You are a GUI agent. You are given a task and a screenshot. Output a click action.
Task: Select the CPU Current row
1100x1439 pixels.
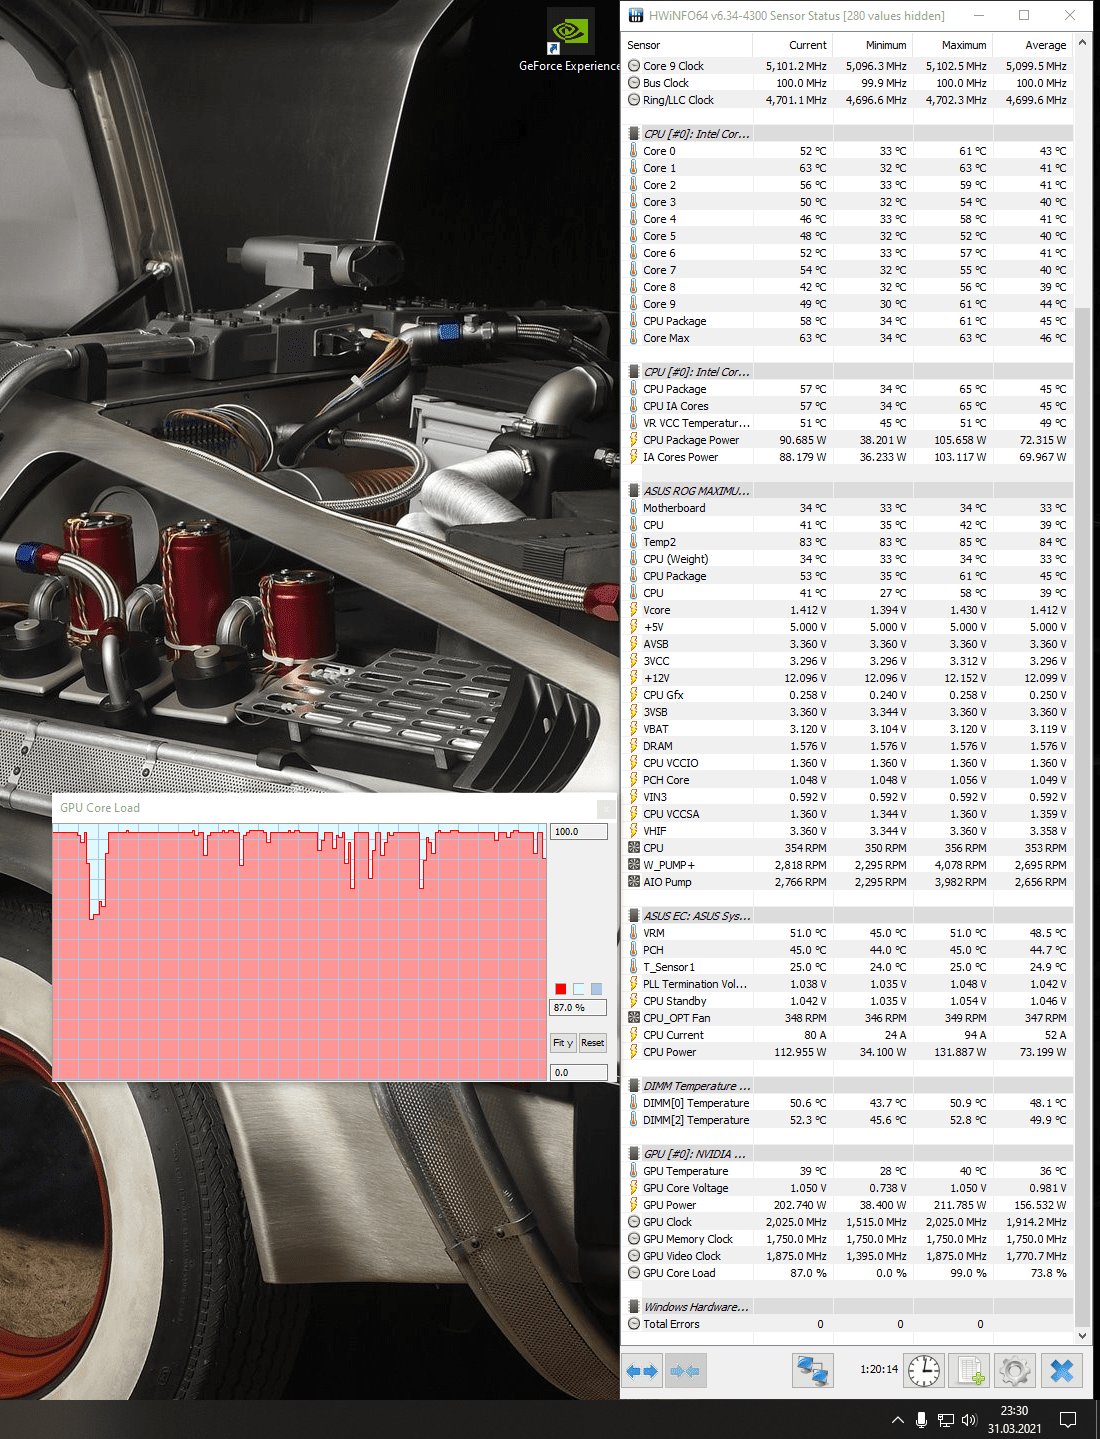847,1035
